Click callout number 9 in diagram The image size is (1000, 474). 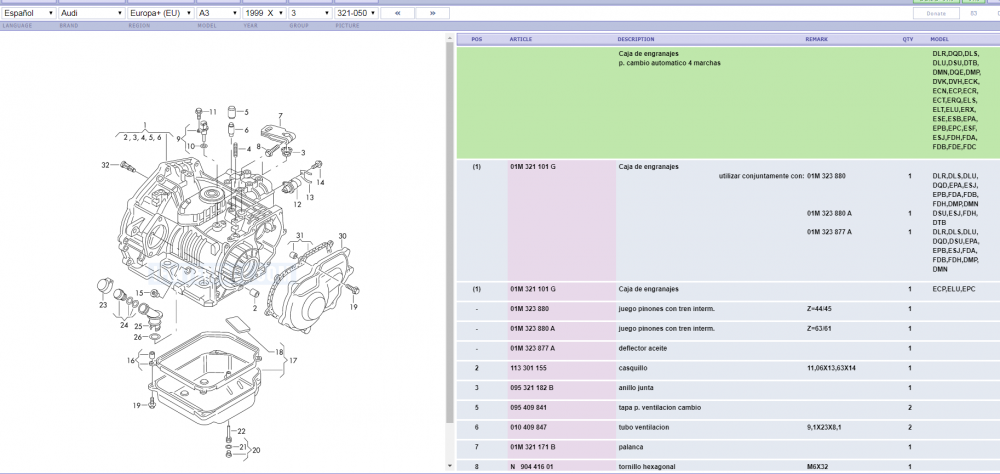point(179,138)
